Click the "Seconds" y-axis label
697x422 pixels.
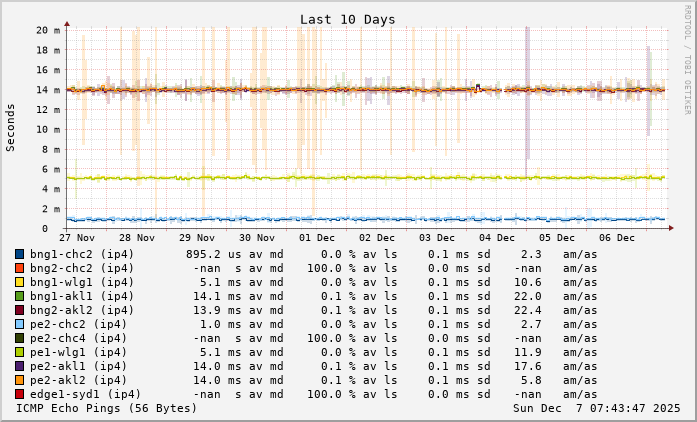pos(11,128)
